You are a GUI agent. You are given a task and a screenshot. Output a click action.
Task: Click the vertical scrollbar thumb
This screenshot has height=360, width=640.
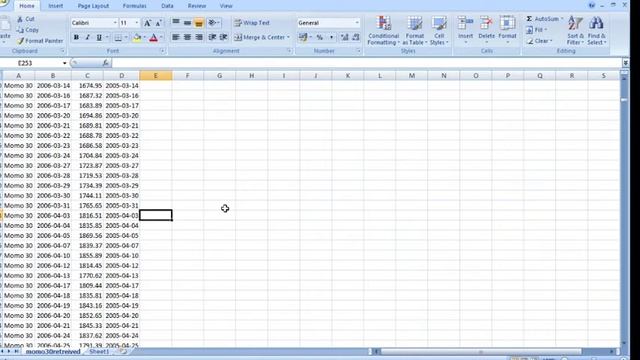click(x=624, y=100)
